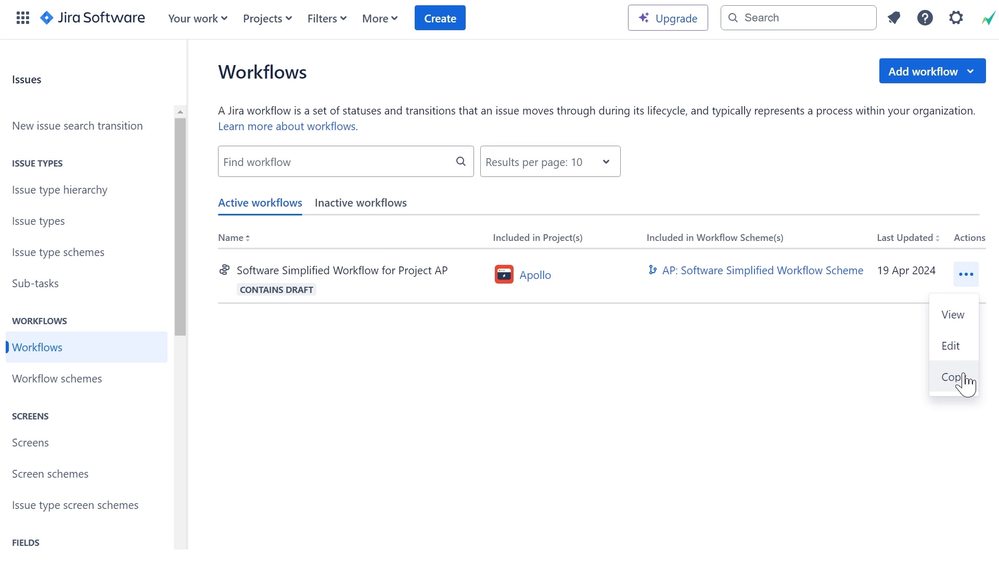This screenshot has width=999, height=562.
Task: Click the 19 Apr 2024 date
Action: [x=906, y=270]
